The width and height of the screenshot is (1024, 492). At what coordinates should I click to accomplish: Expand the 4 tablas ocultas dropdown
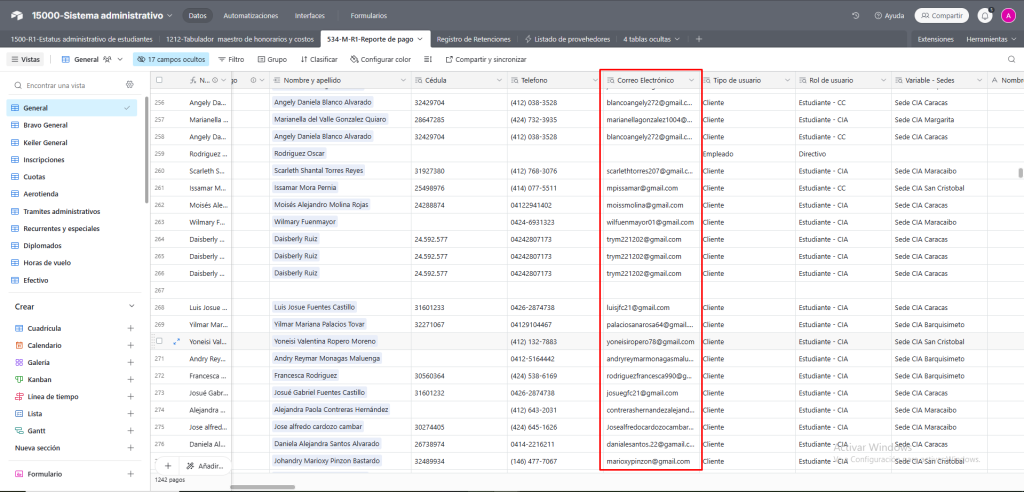coord(652,39)
